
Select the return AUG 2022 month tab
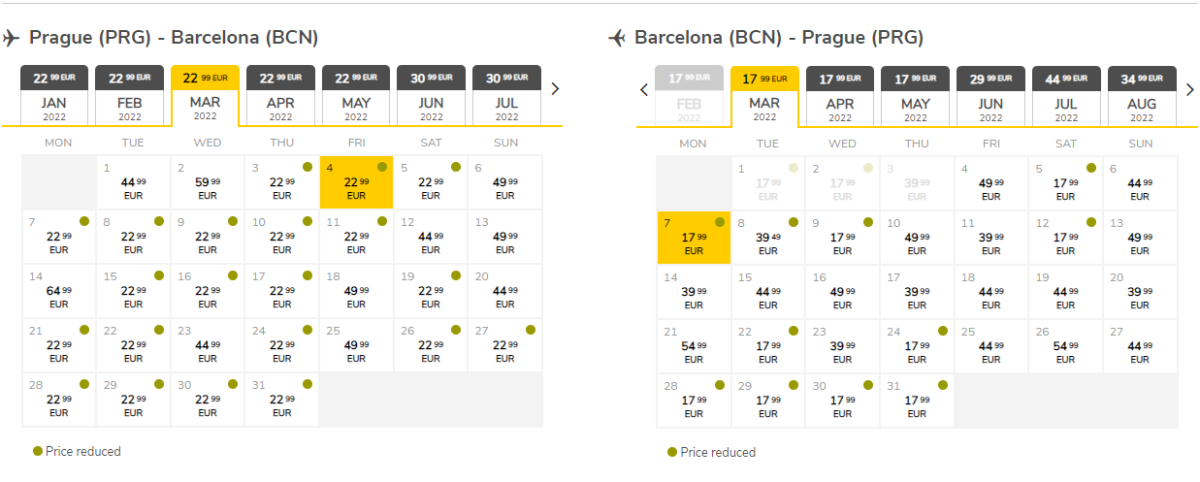[x=1141, y=97]
